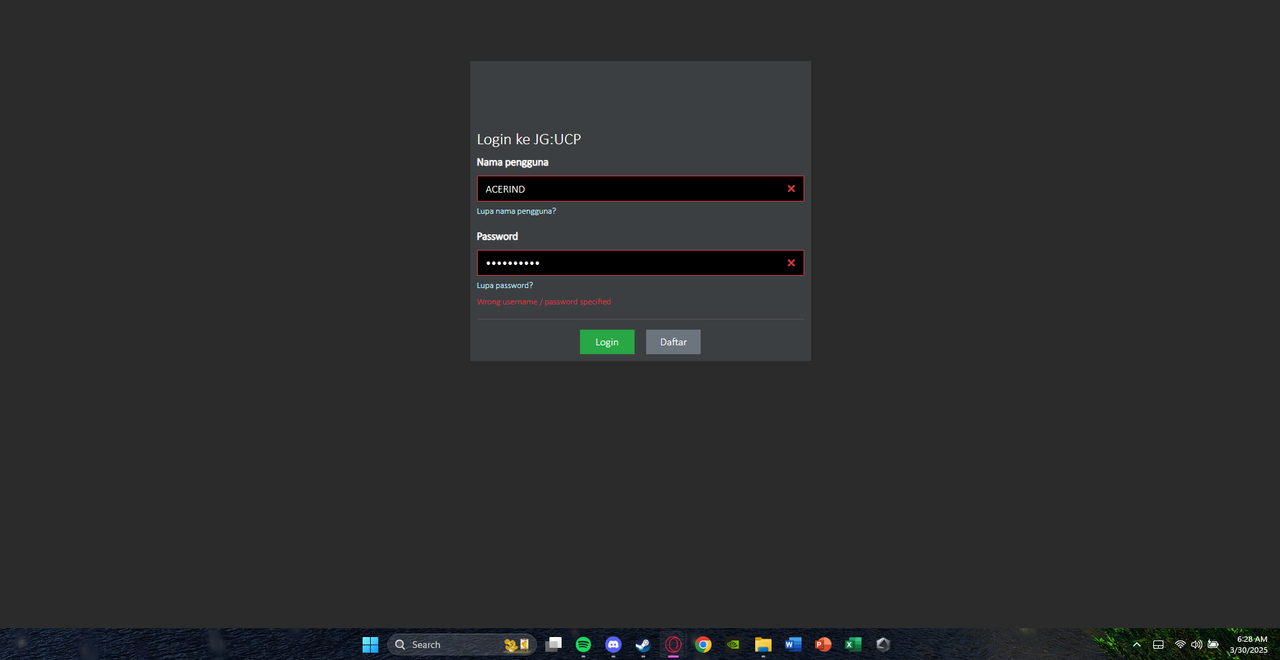This screenshot has width=1280, height=660.
Task: Click the red X in username field
Action: pos(791,189)
